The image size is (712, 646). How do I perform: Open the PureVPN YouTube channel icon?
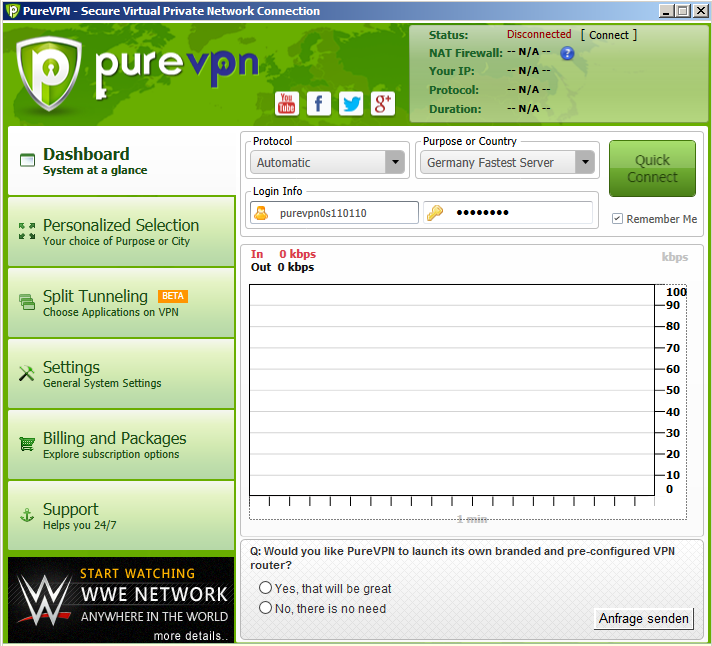pyautogui.click(x=287, y=104)
